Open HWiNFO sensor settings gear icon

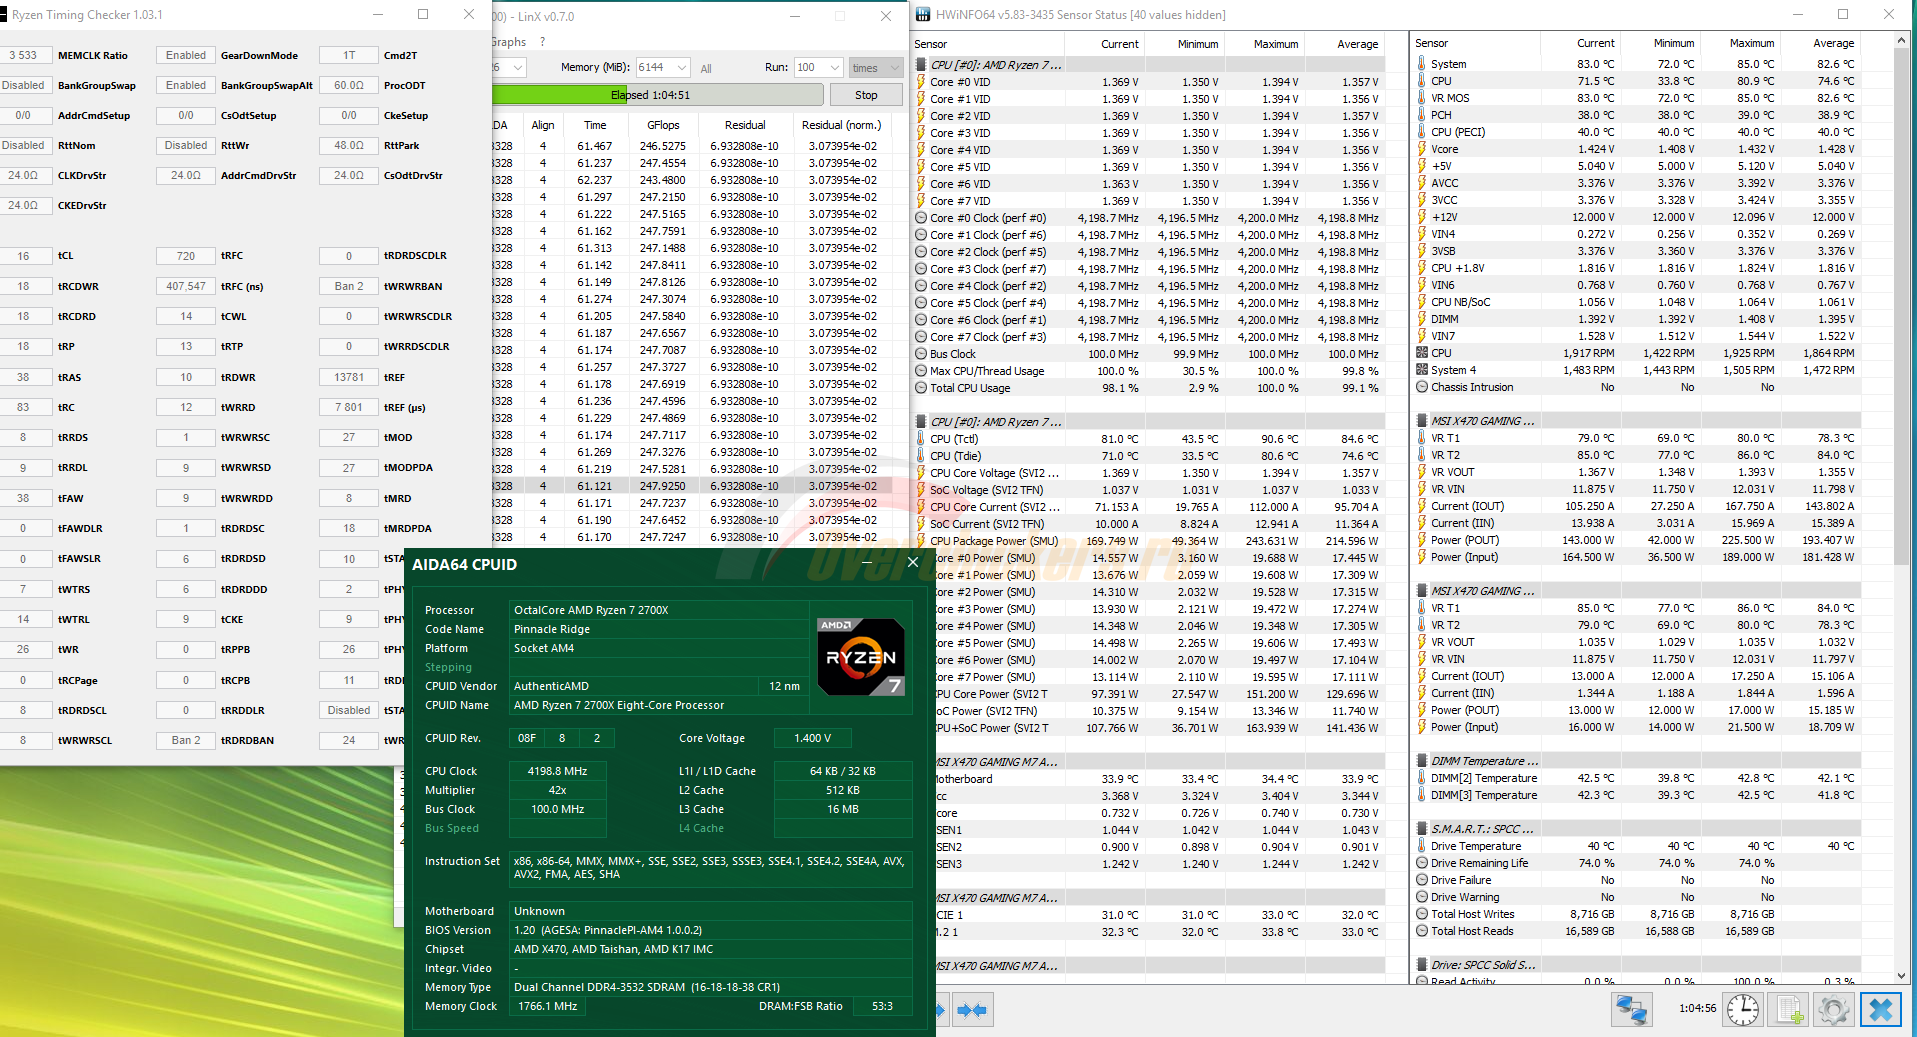pos(1833,1010)
